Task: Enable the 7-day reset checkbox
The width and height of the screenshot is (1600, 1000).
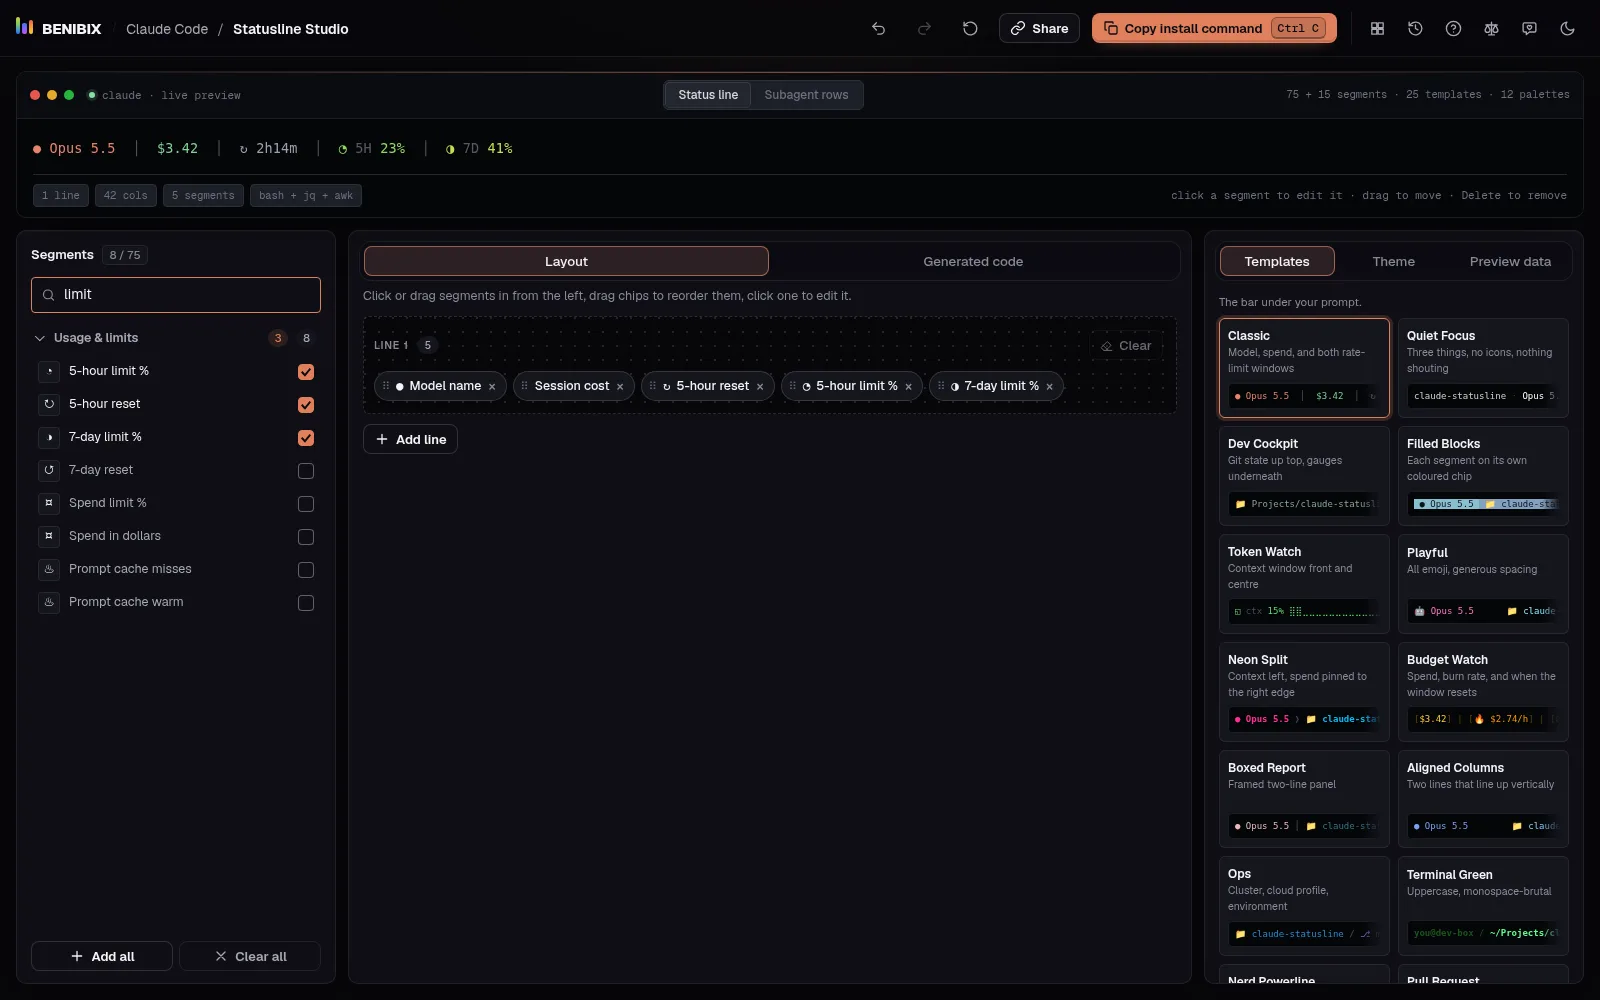Action: click(x=306, y=471)
